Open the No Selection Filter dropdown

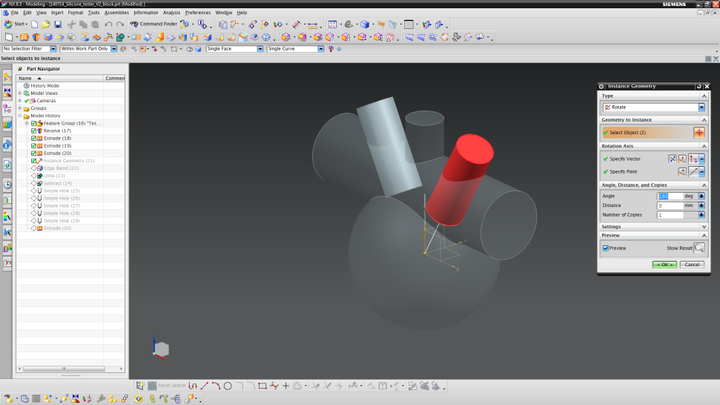pyautogui.click(x=53, y=49)
